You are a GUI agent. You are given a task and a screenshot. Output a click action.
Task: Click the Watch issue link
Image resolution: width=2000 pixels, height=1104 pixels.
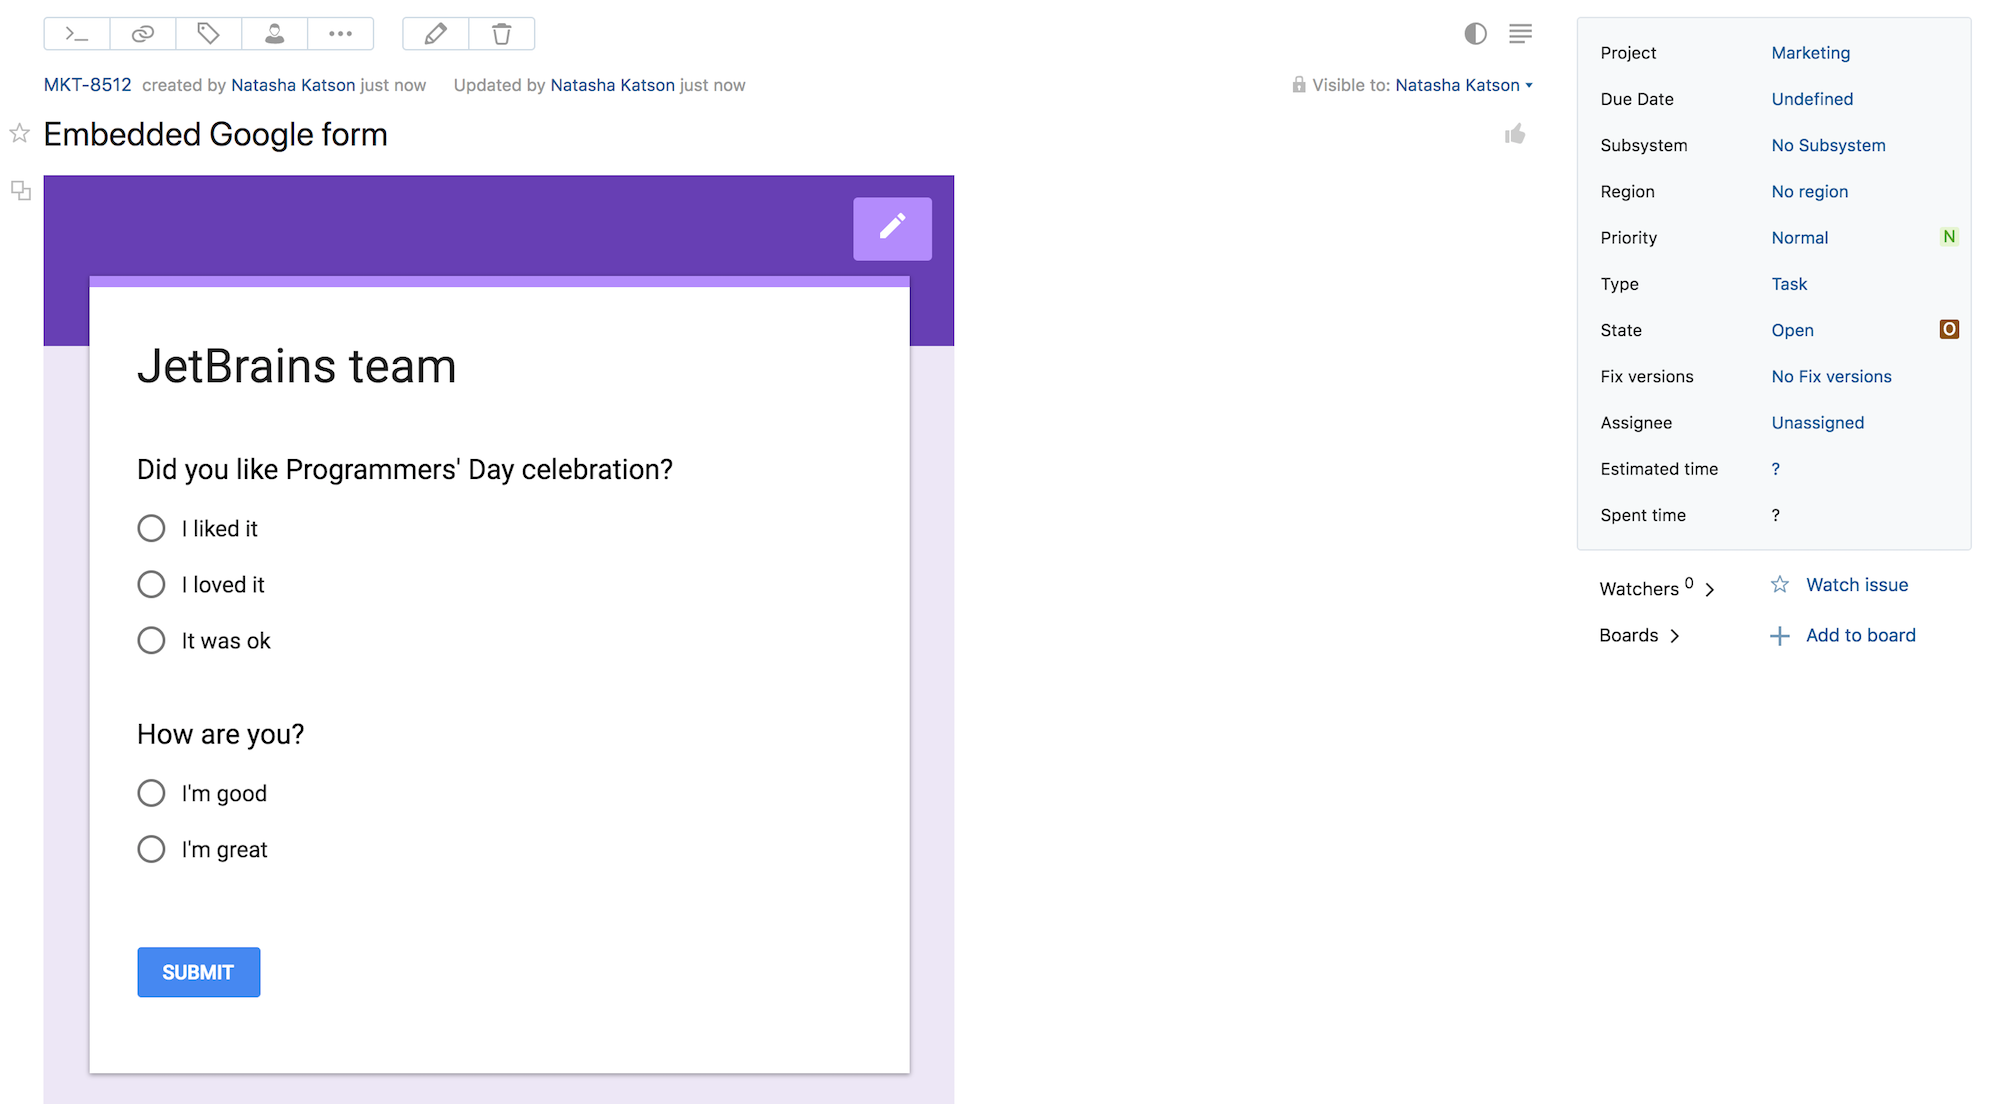(1856, 585)
